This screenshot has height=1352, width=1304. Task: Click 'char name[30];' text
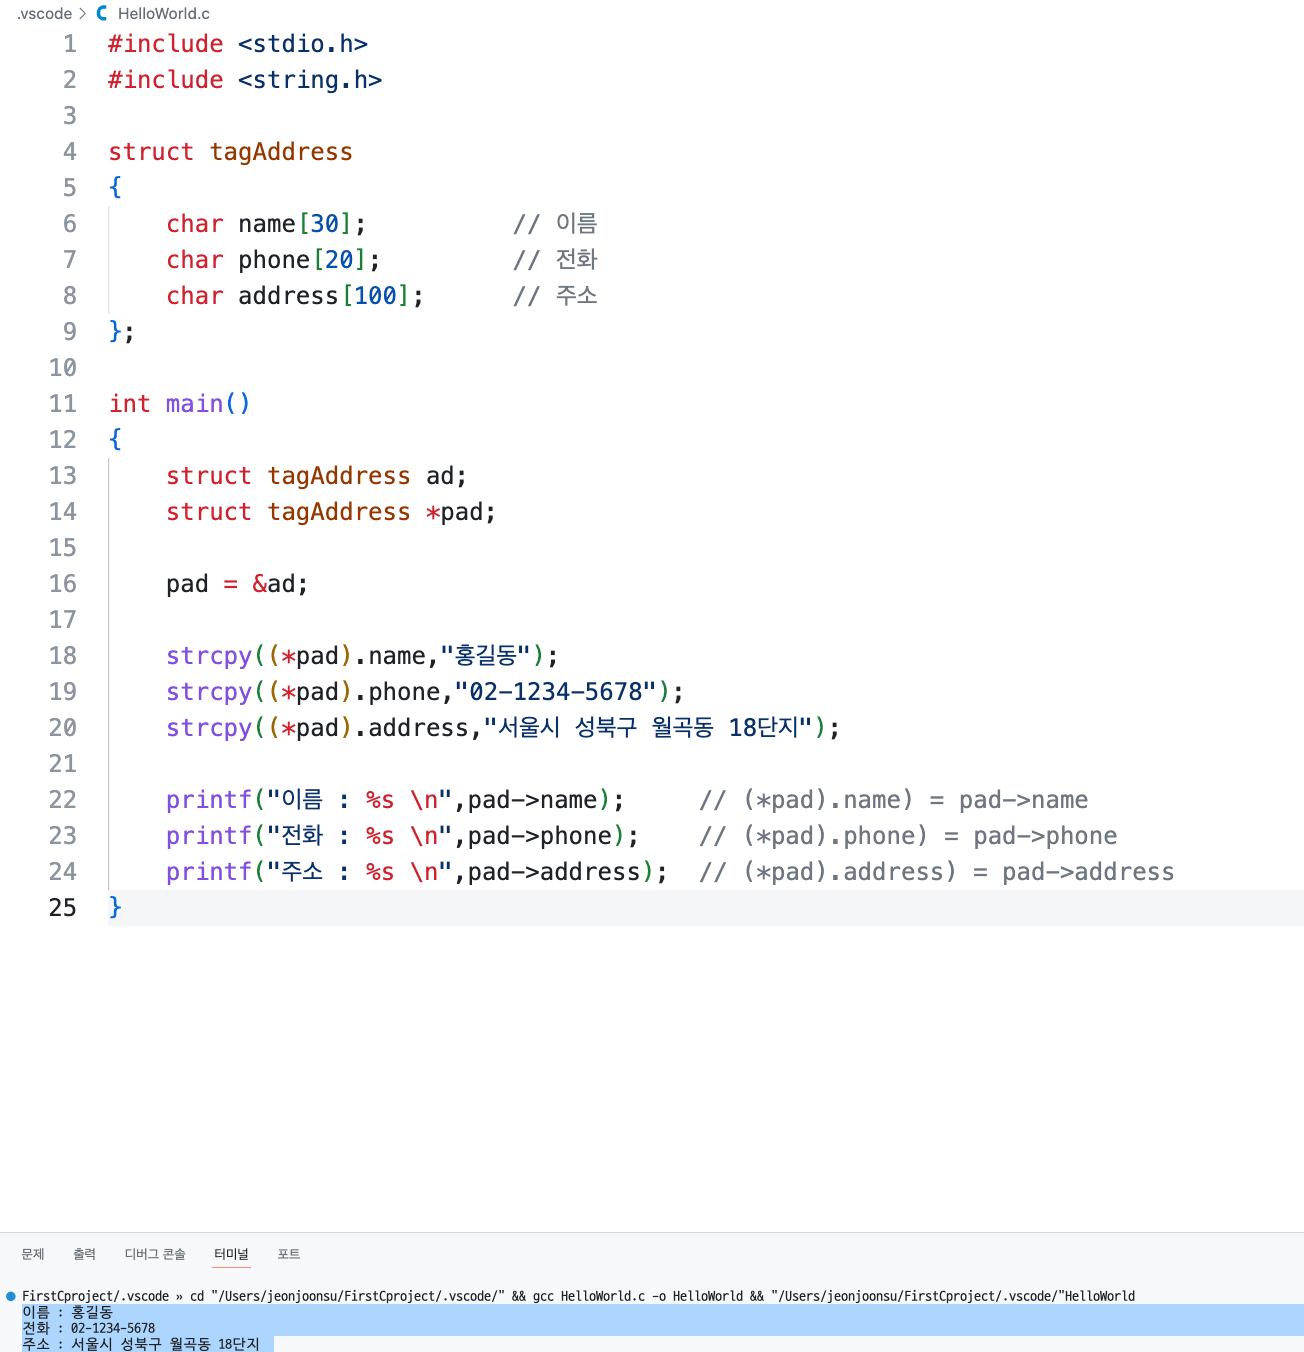point(266,224)
